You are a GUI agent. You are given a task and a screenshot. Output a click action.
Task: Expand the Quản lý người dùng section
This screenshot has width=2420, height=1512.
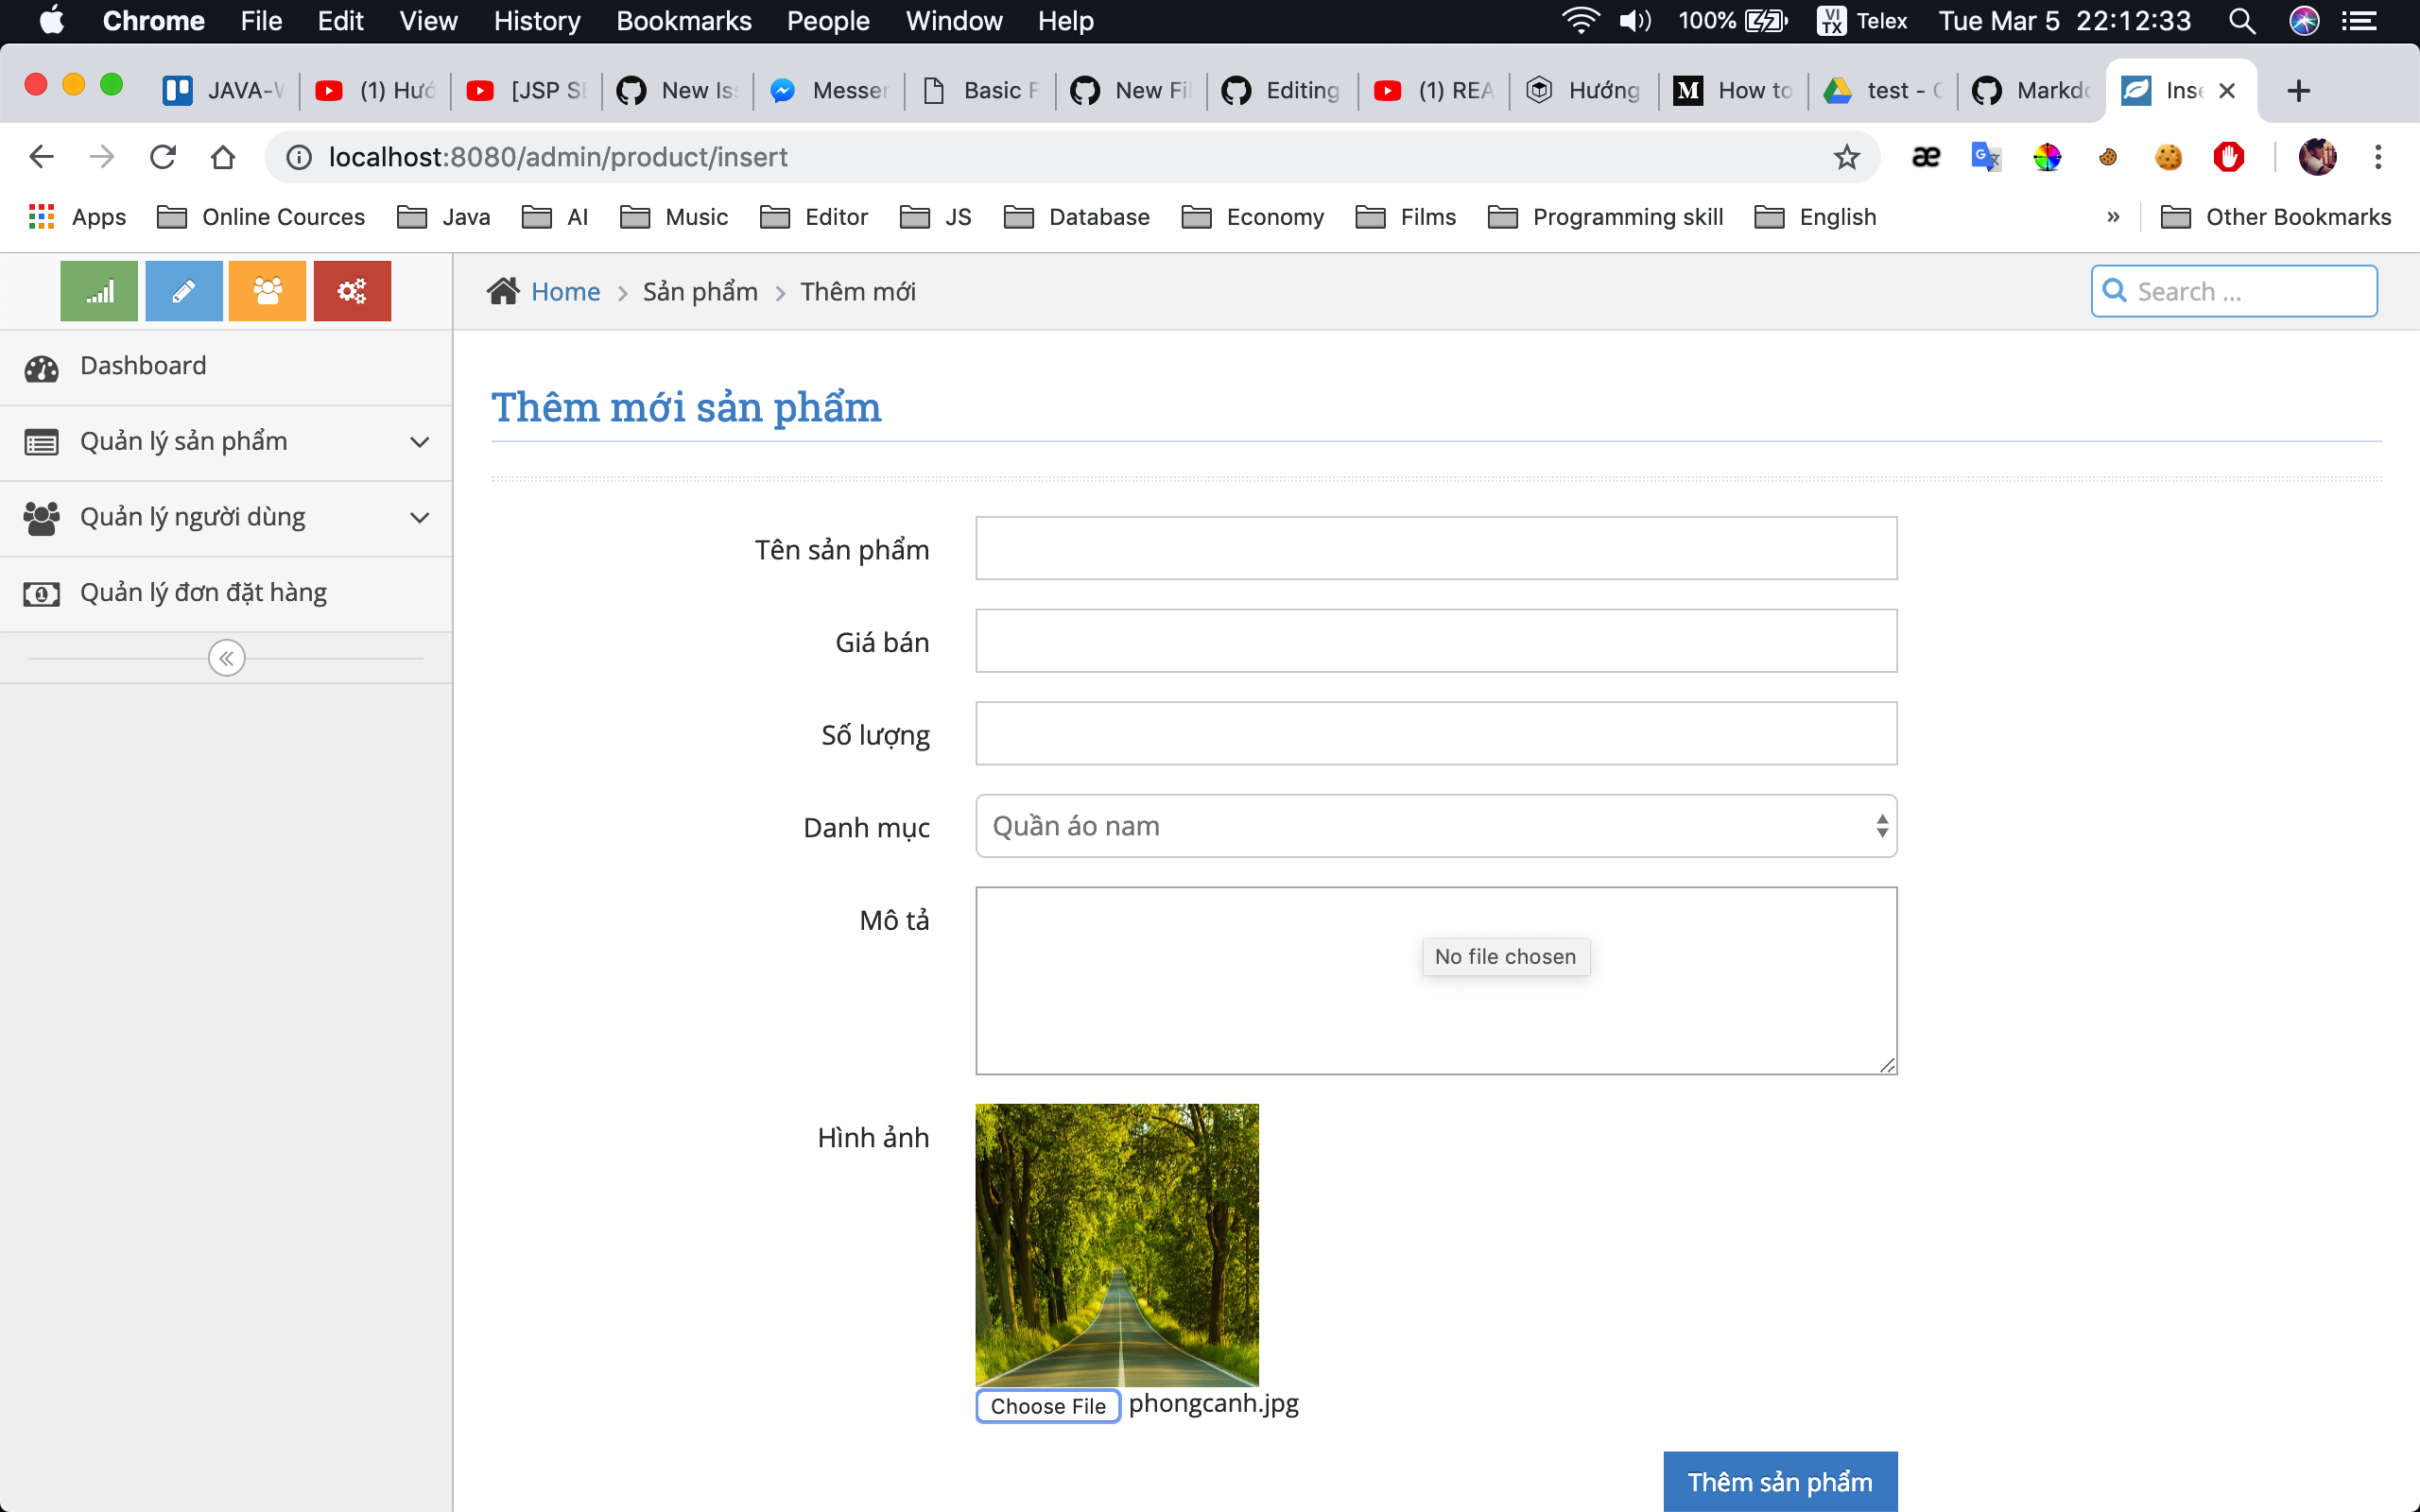click(420, 517)
